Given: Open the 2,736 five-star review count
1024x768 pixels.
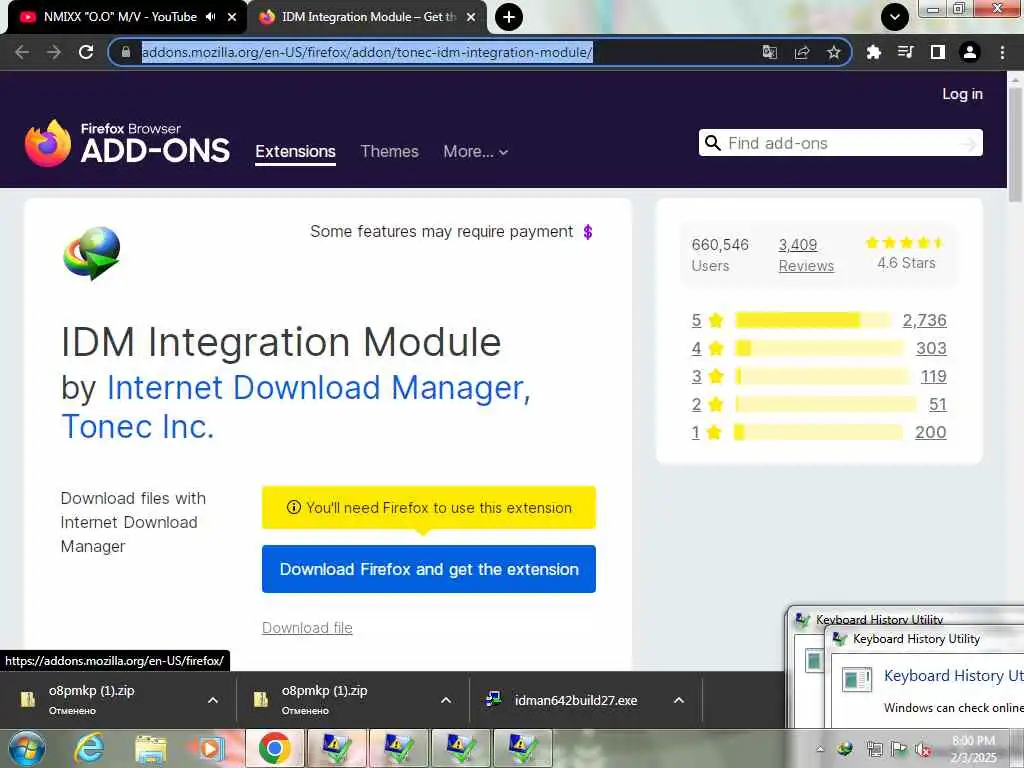Looking at the screenshot, I should pyautogui.click(x=924, y=320).
